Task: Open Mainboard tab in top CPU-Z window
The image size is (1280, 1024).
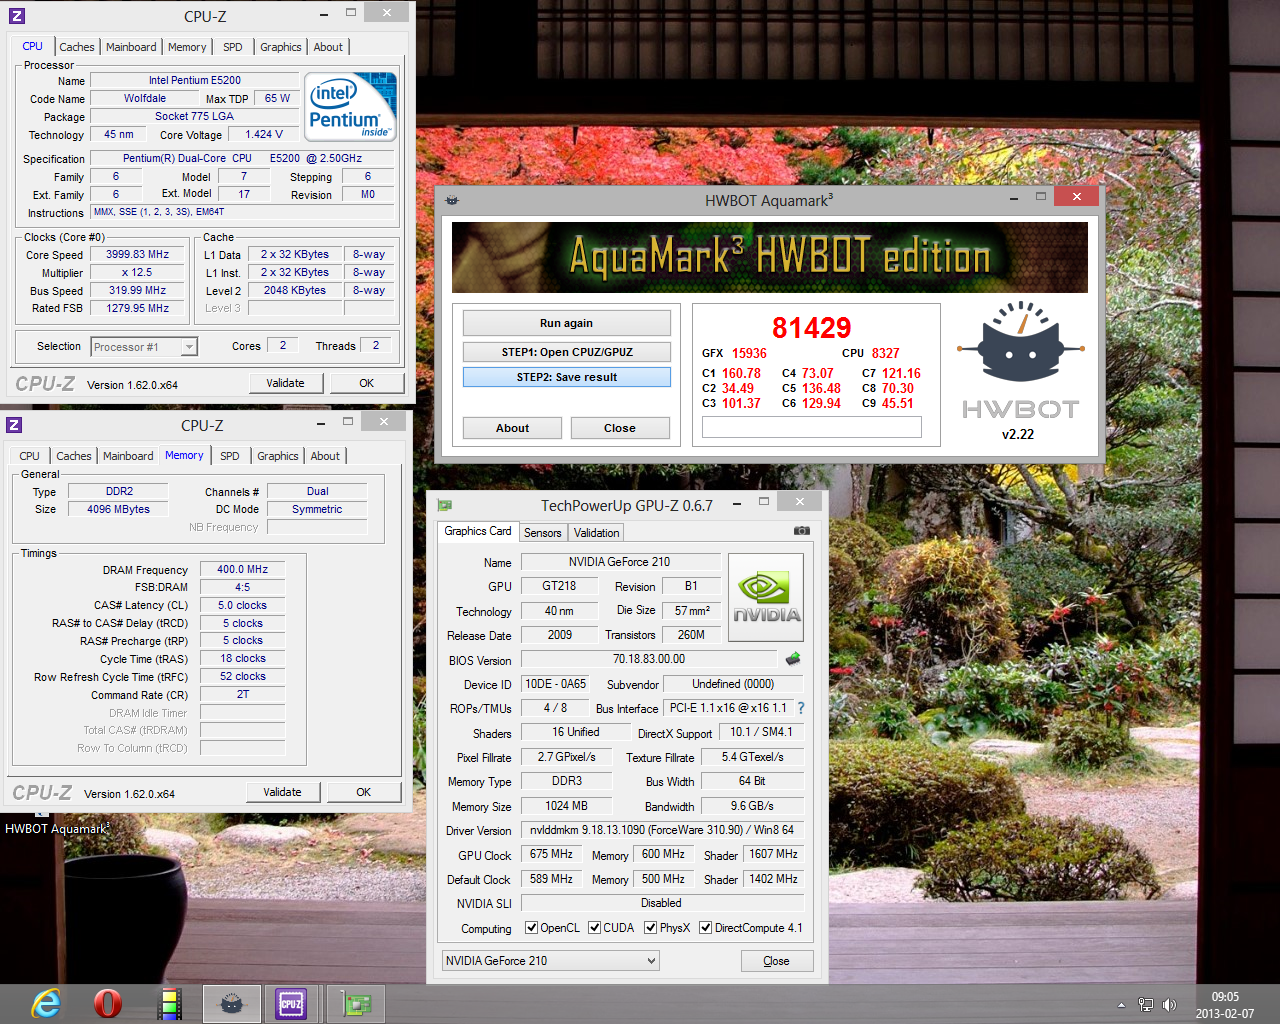Action: pos(131,47)
